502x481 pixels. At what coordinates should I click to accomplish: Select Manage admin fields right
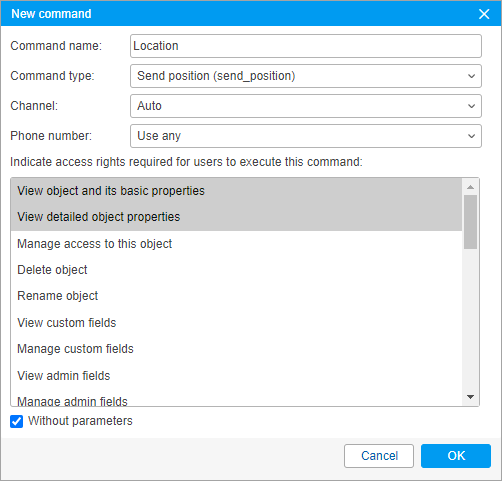236,399
